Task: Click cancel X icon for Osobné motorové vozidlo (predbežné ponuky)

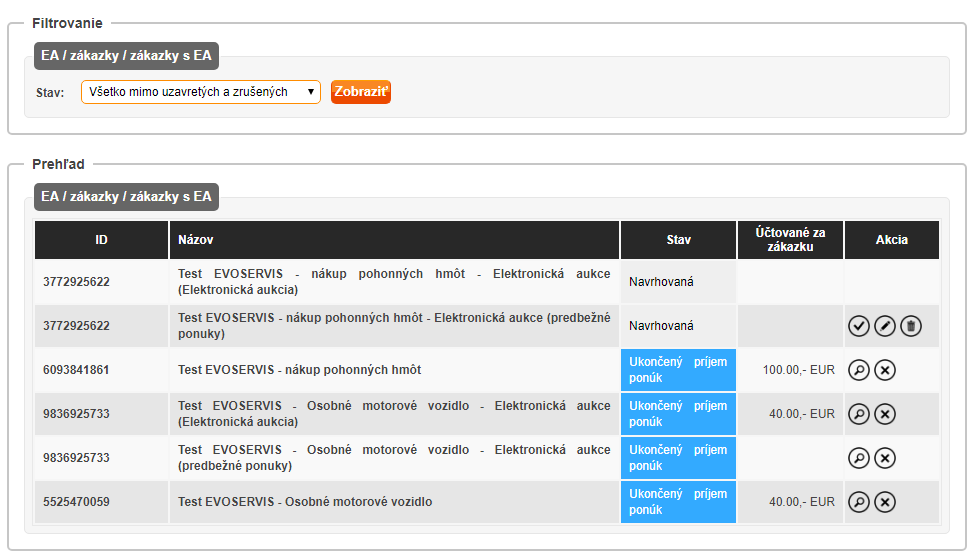Action: pyautogui.click(x=885, y=458)
